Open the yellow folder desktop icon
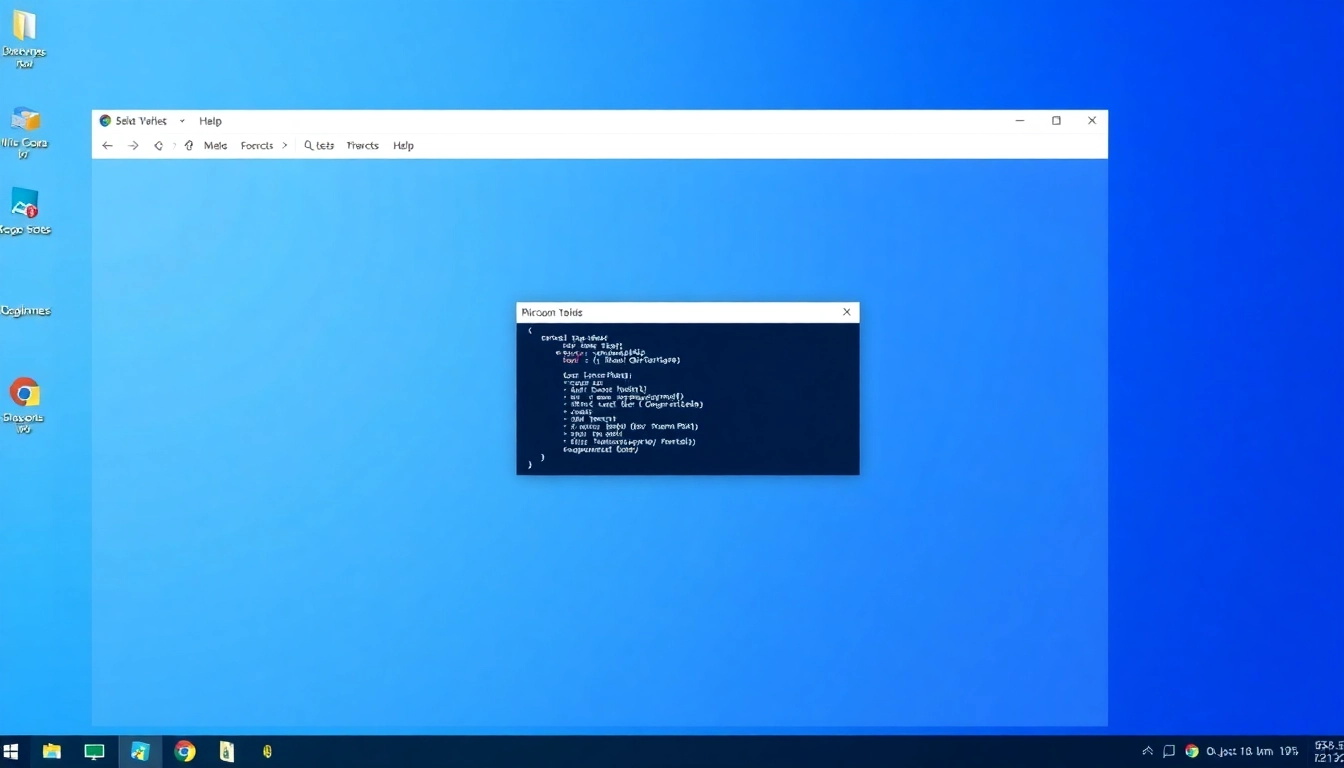This screenshot has width=1344, height=768. [x=24, y=26]
